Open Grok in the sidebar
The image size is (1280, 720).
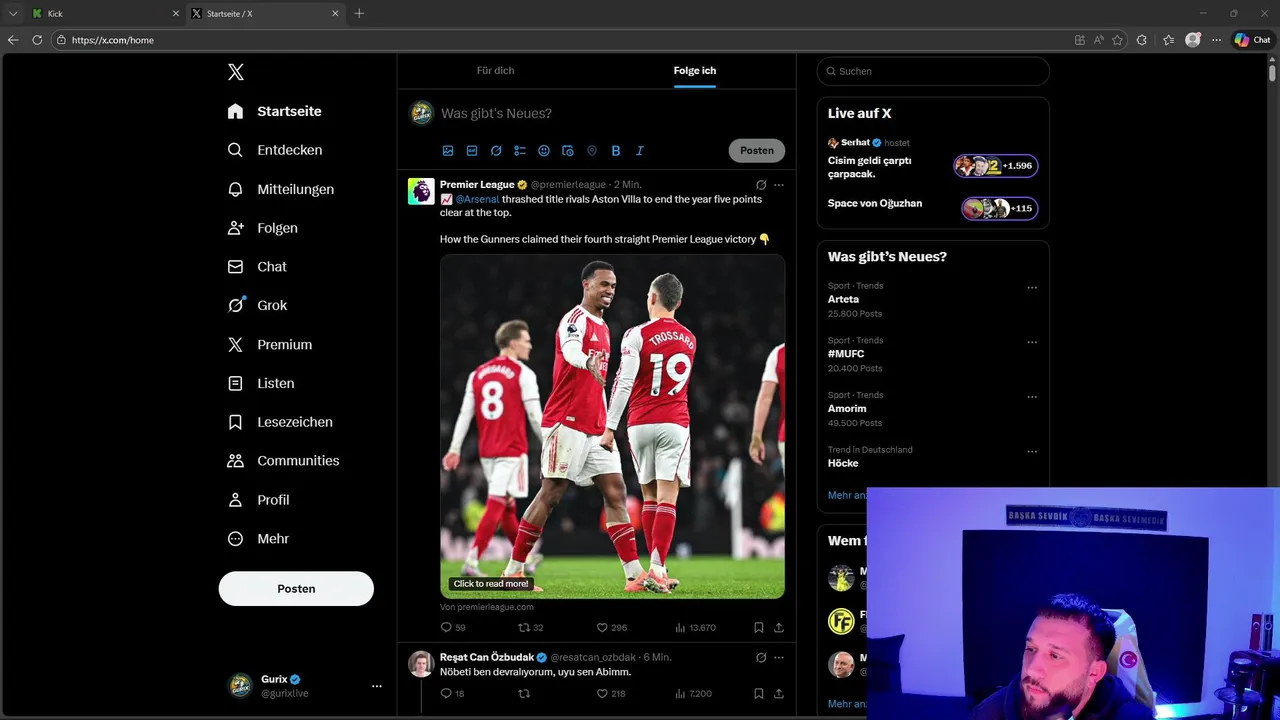pyautogui.click(x=257, y=305)
